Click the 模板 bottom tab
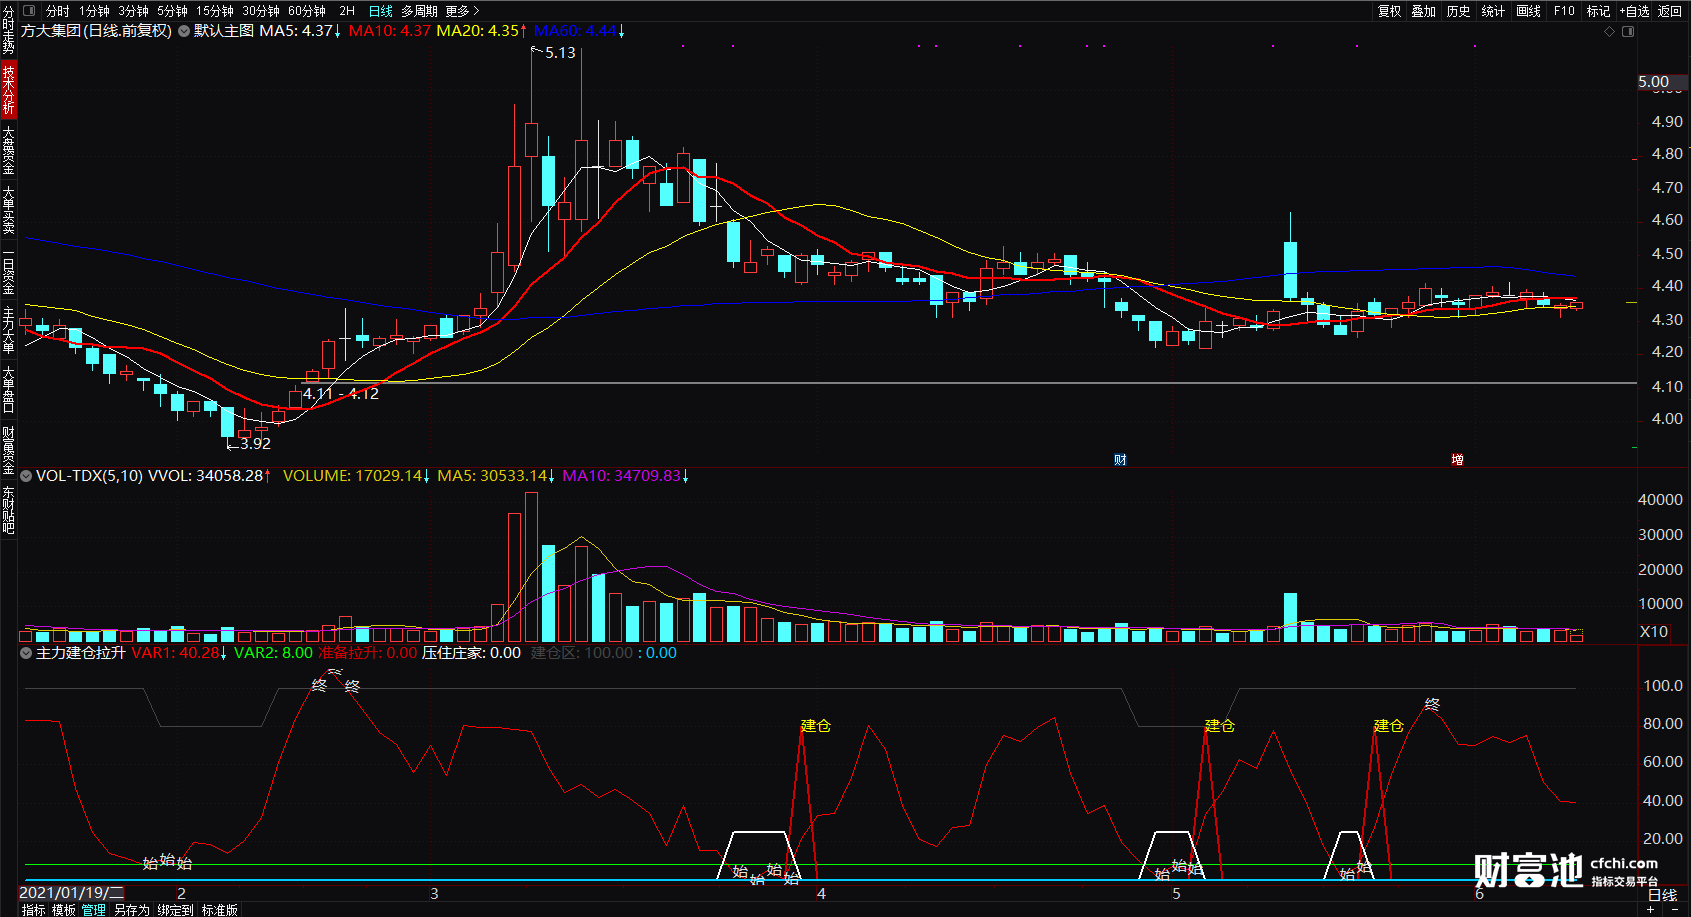This screenshot has width=1691, height=917. pyautogui.click(x=64, y=910)
